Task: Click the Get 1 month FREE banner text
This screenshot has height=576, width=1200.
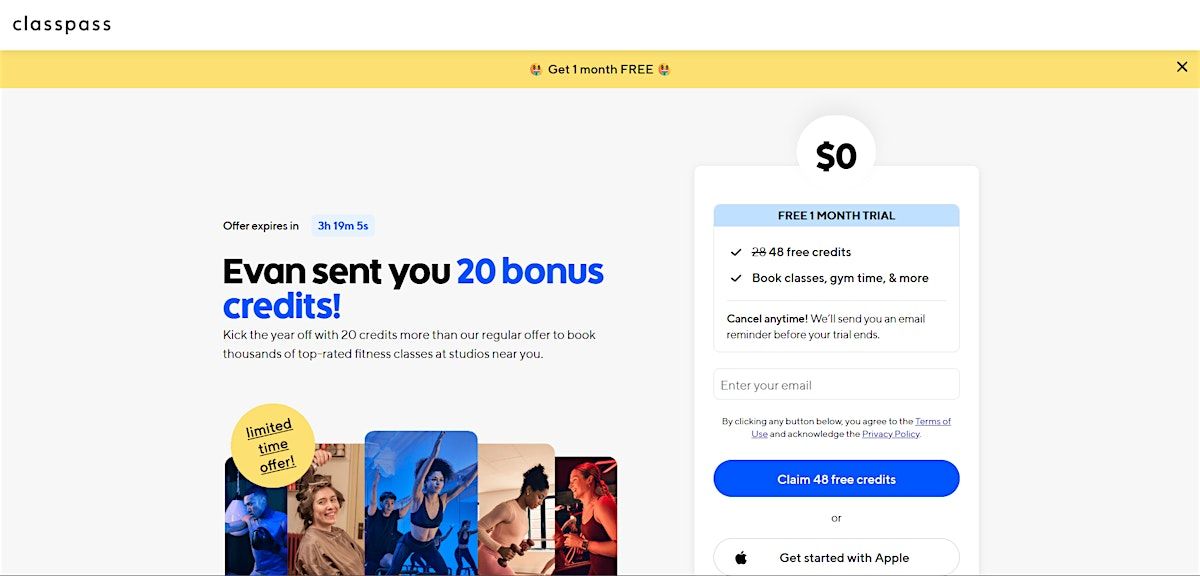Action: (x=600, y=70)
